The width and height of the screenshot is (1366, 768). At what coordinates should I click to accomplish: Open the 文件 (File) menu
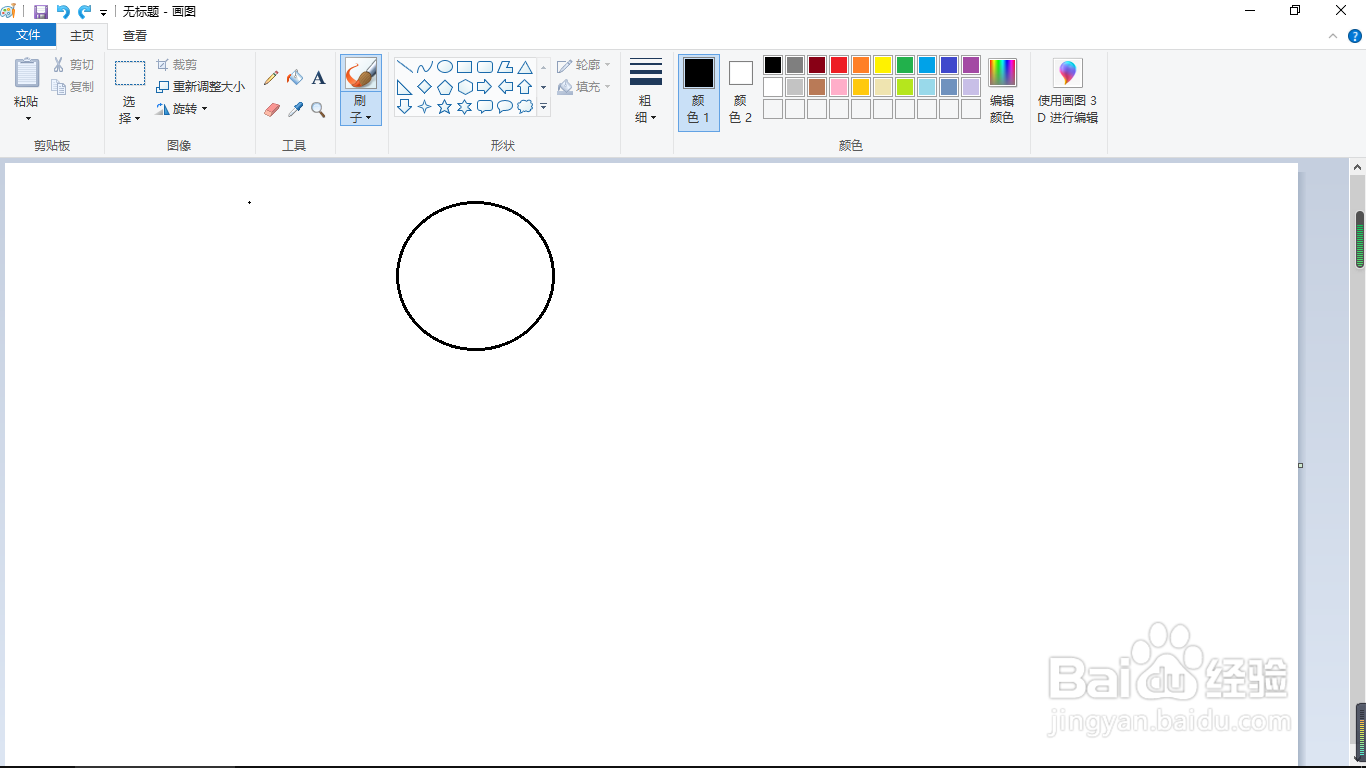[x=28, y=35]
